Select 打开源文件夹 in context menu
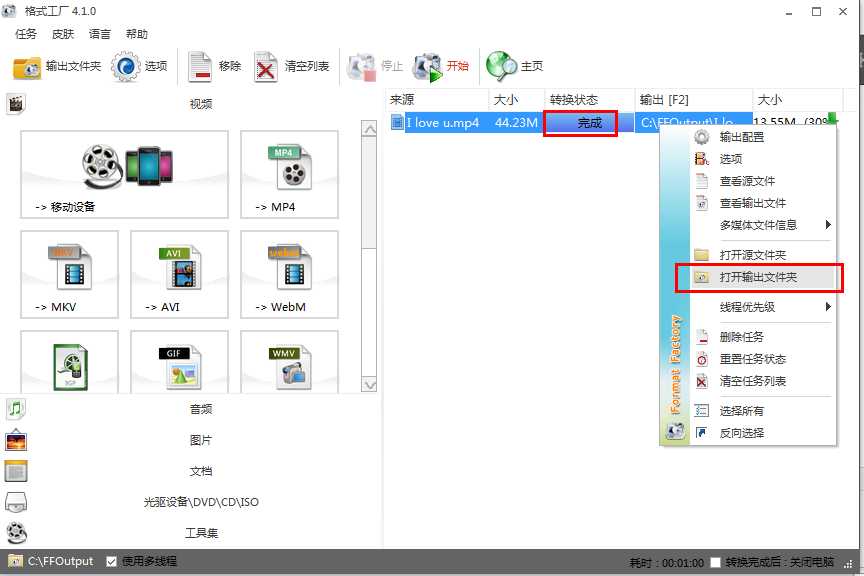 click(763, 255)
